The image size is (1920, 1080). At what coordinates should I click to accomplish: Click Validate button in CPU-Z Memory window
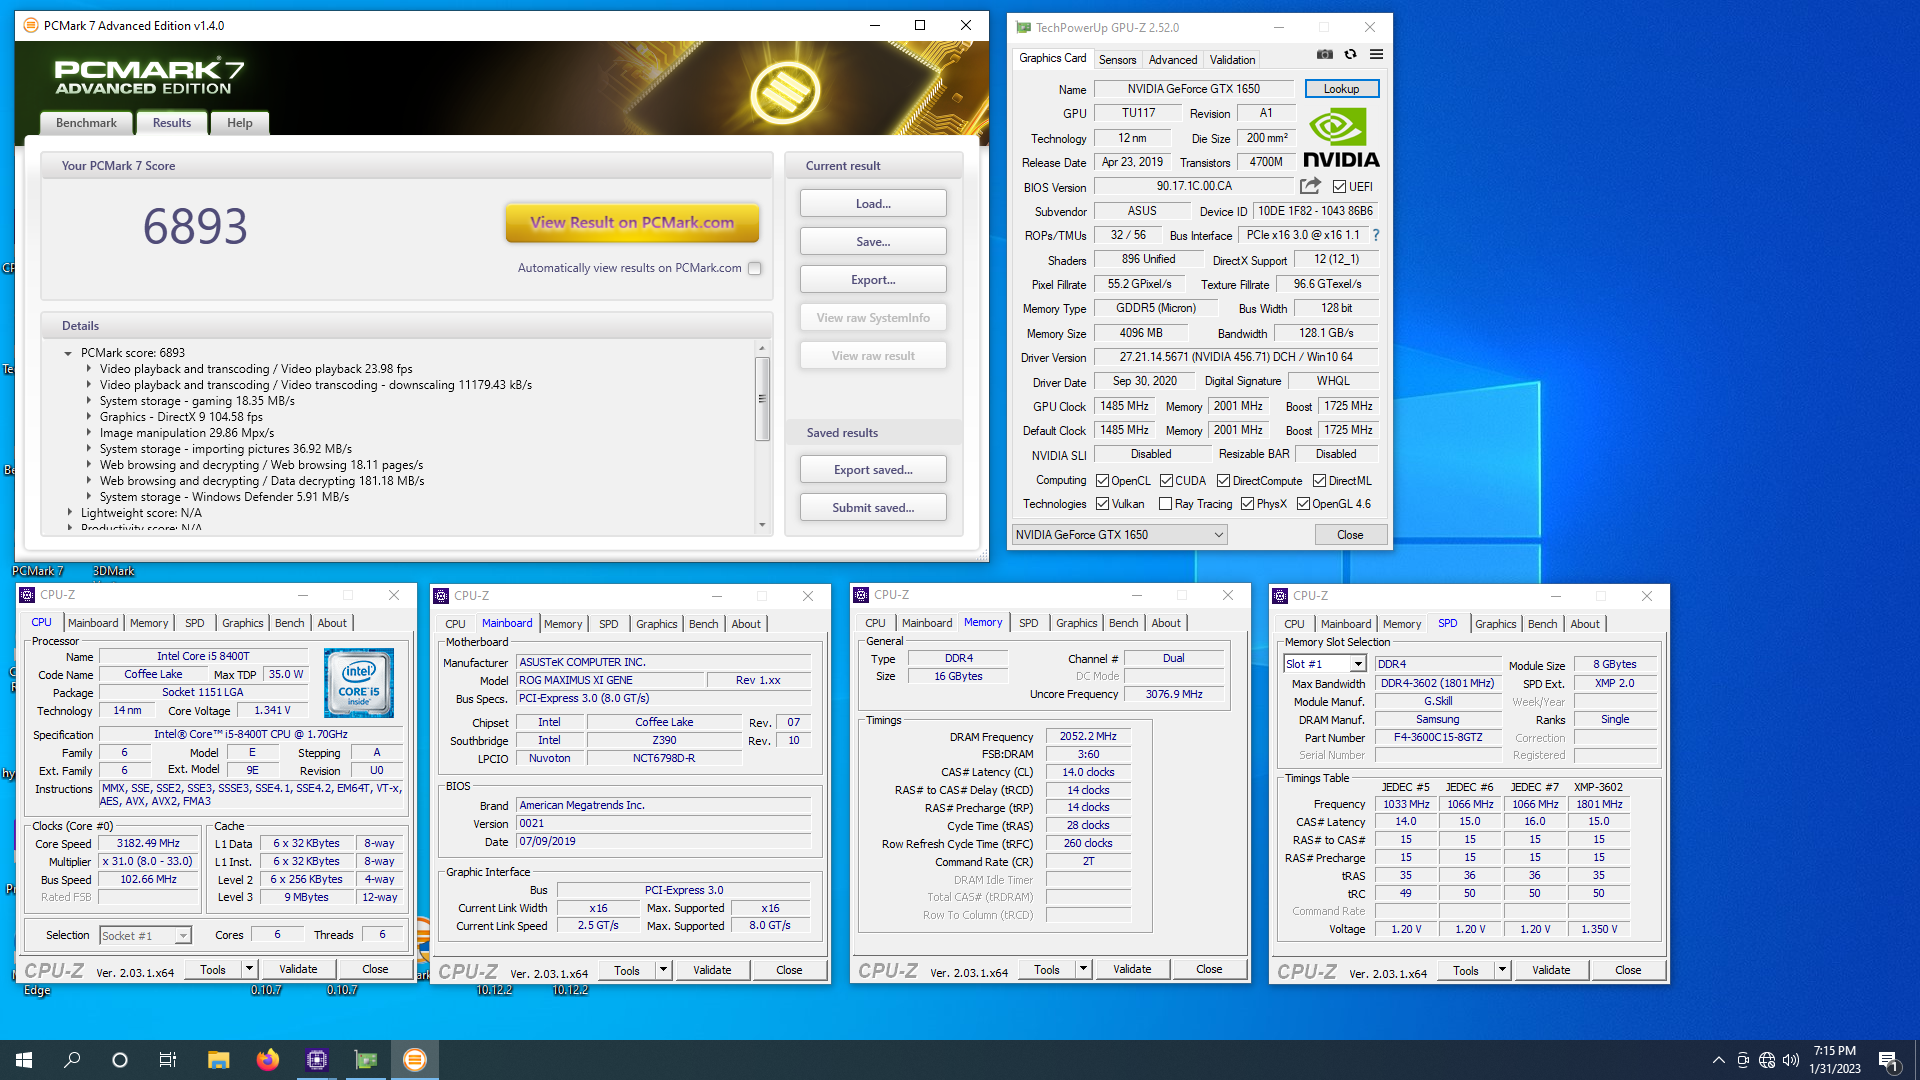point(1132,969)
